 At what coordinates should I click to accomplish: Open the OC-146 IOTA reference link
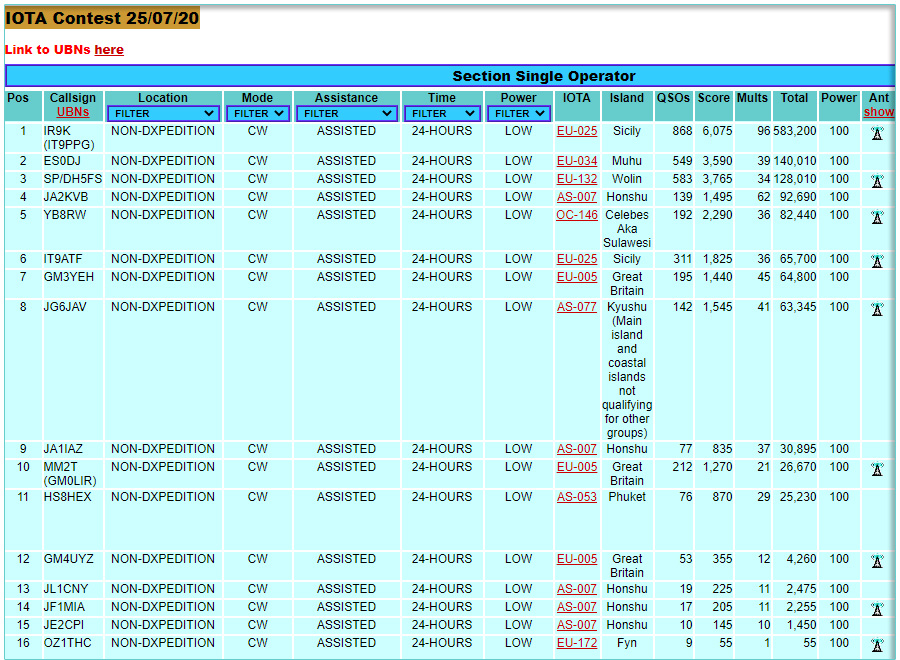577,215
